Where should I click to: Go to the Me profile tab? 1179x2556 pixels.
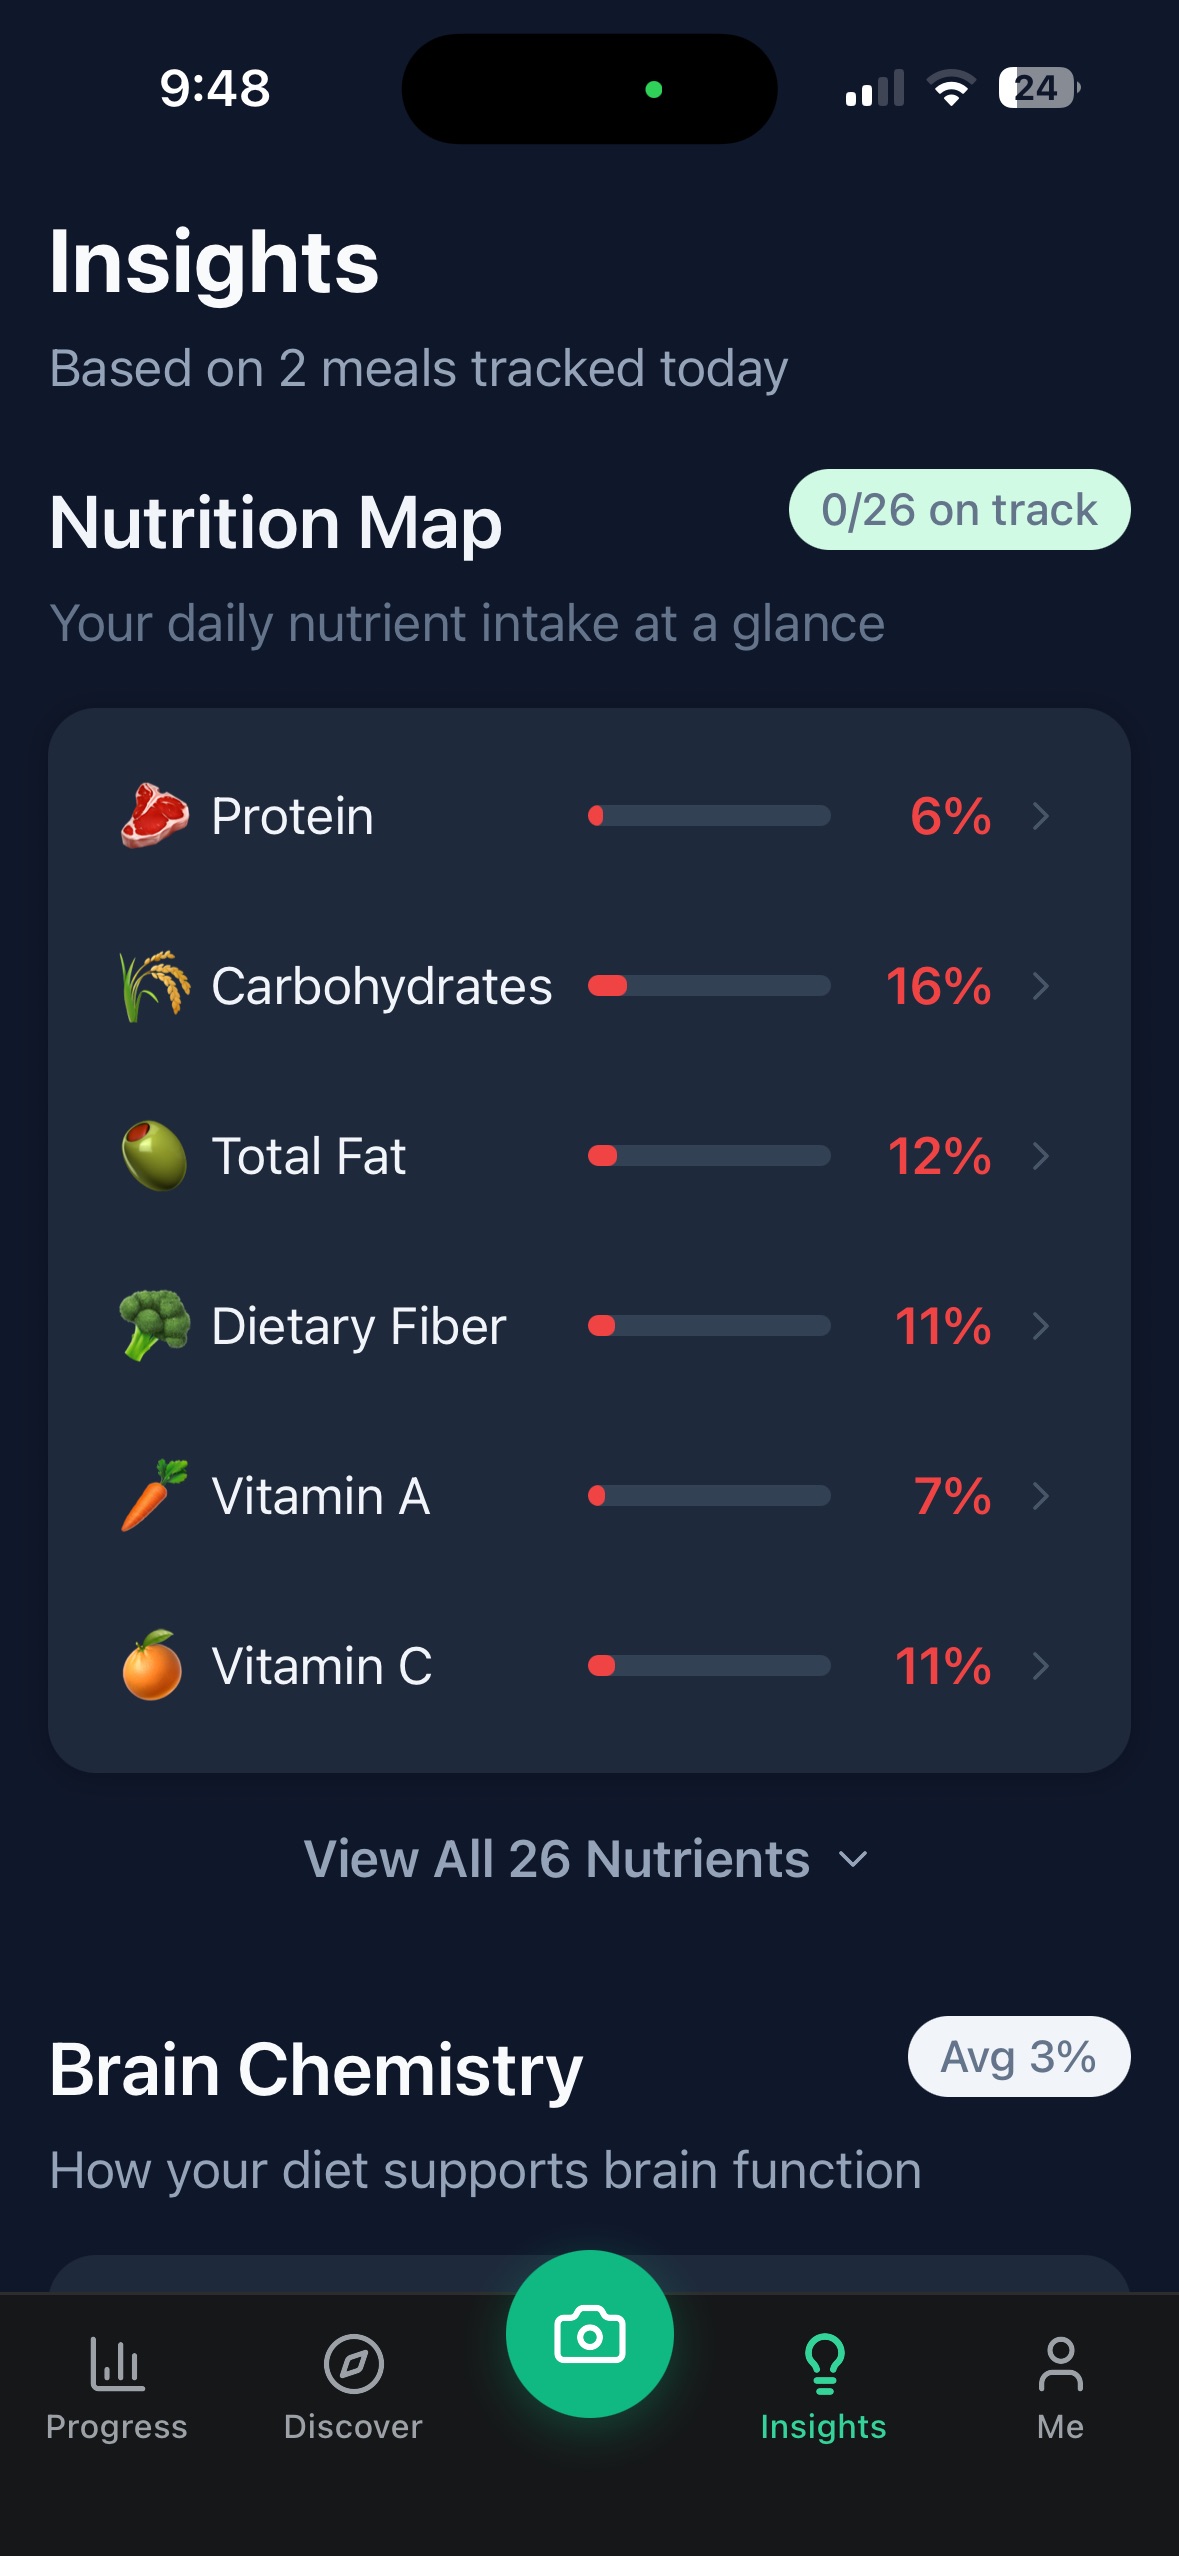[1060, 2385]
